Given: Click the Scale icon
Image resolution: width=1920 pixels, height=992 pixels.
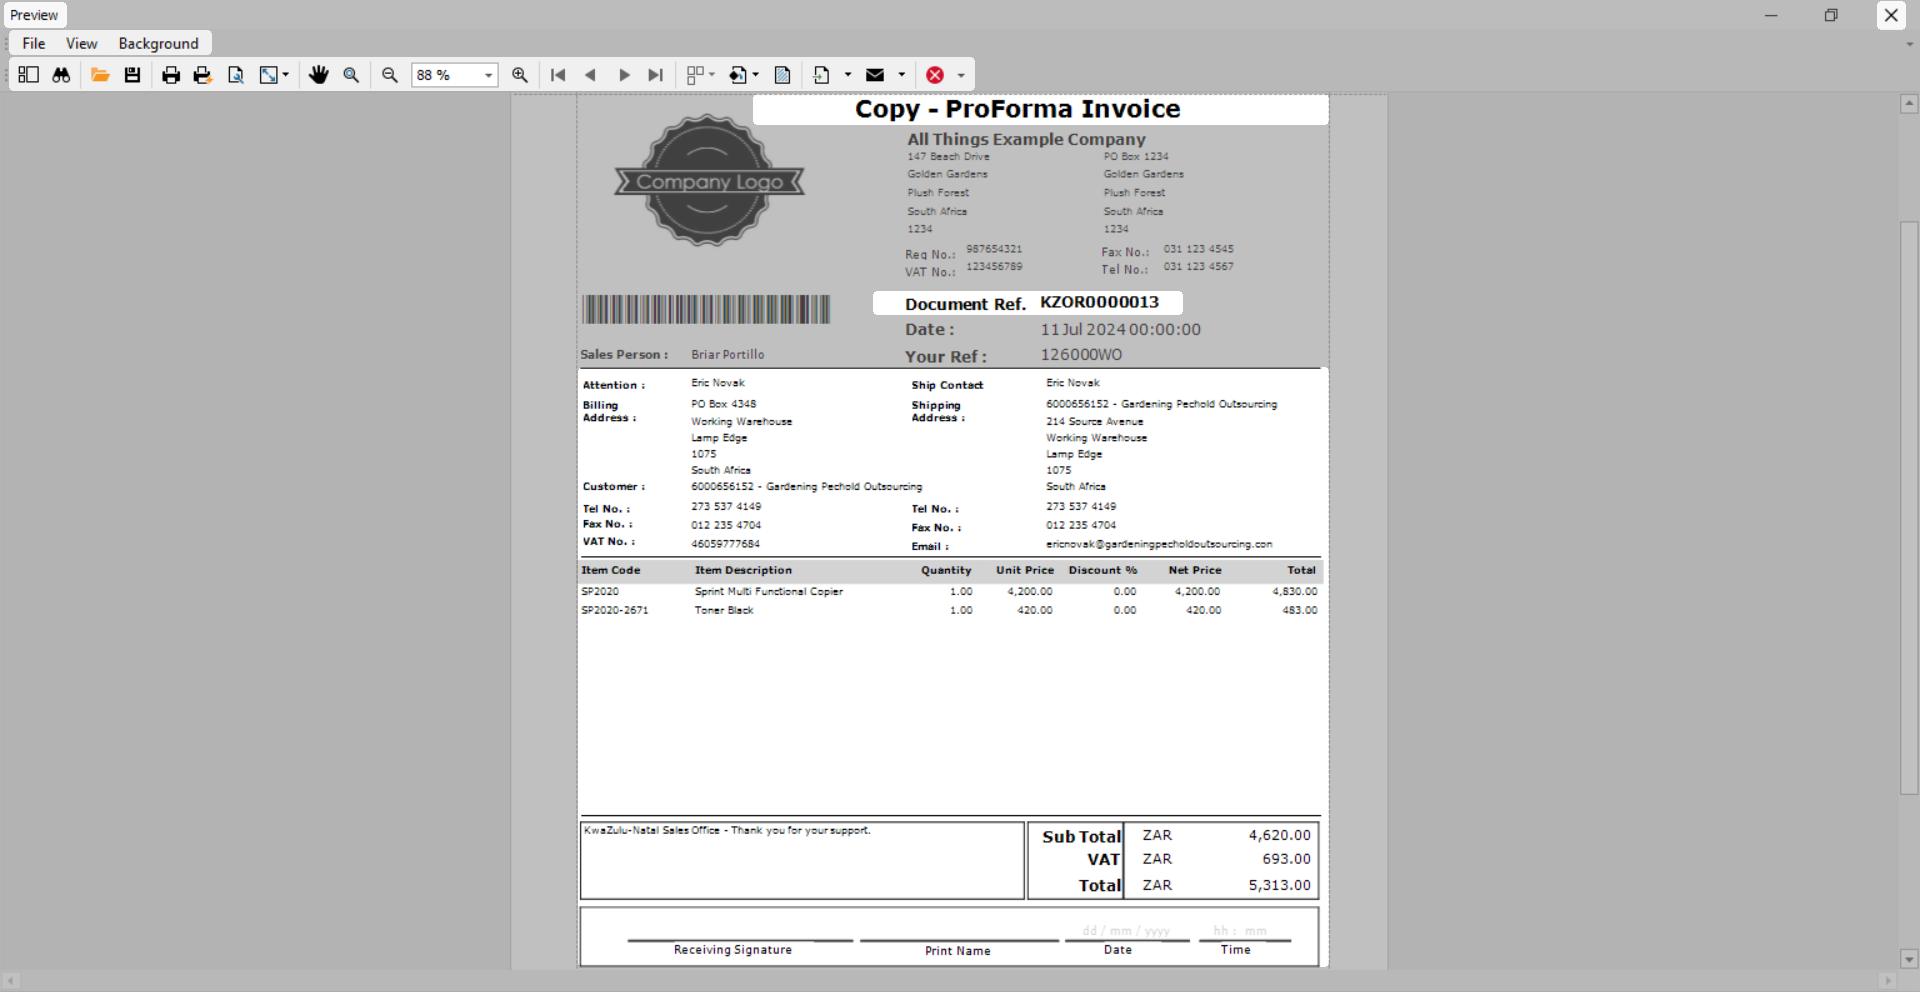Looking at the screenshot, I should [268, 75].
